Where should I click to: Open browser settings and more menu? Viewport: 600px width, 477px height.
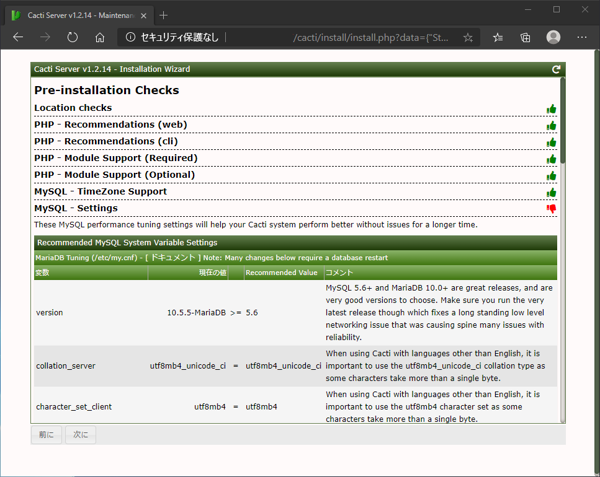(x=582, y=37)
